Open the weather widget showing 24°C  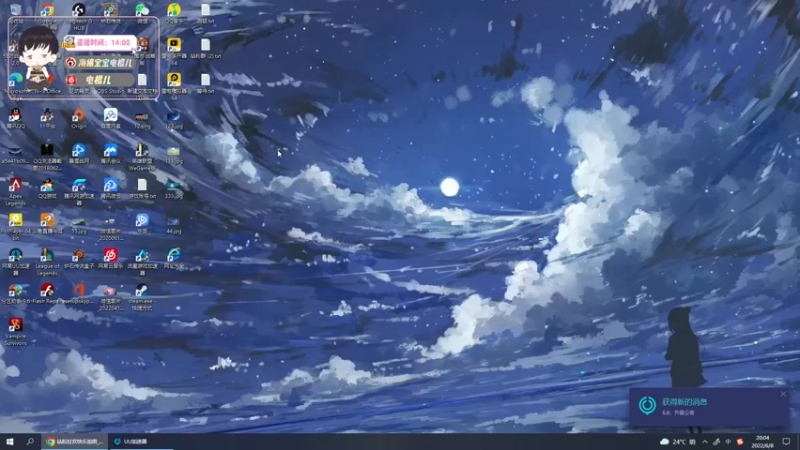click(x=678, y=442)
